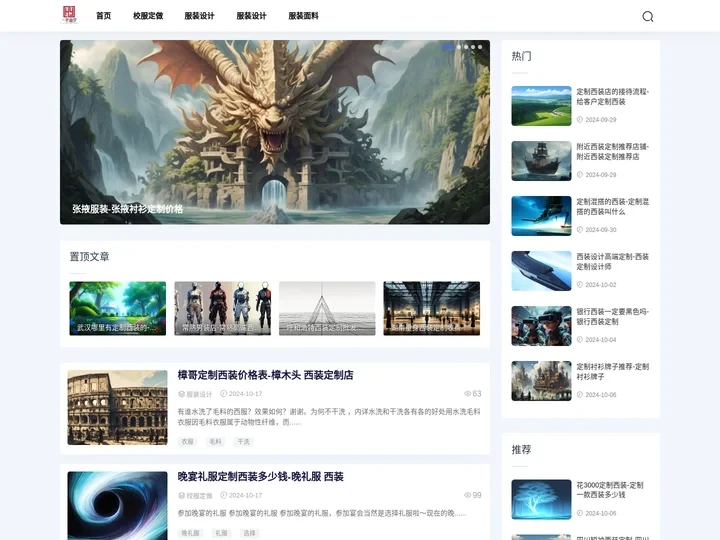Click the 干洗 tag
The height and width of the screenshot is (540, 720).
pyautogui.click(x=243, y=442)
